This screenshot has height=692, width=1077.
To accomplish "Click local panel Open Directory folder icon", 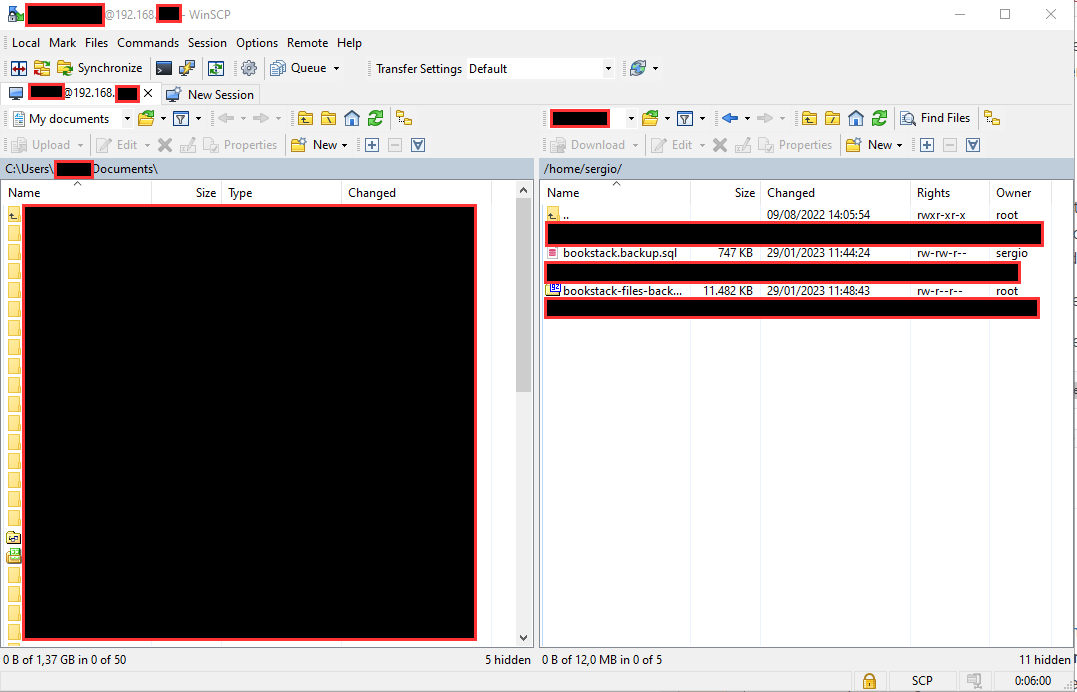I will click(146, 119).
